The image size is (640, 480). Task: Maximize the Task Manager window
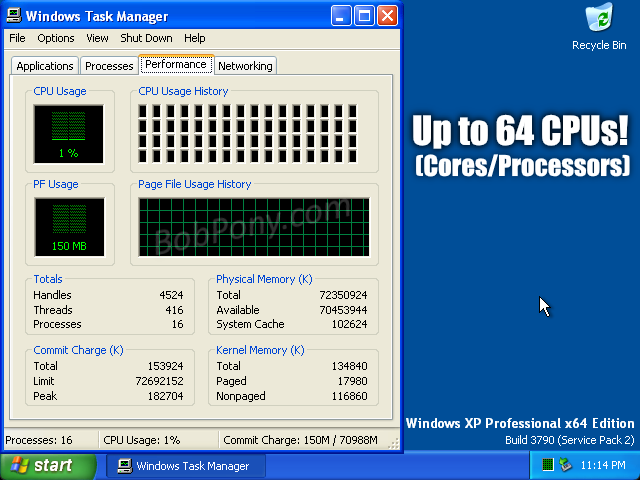(x=364, y=16)
